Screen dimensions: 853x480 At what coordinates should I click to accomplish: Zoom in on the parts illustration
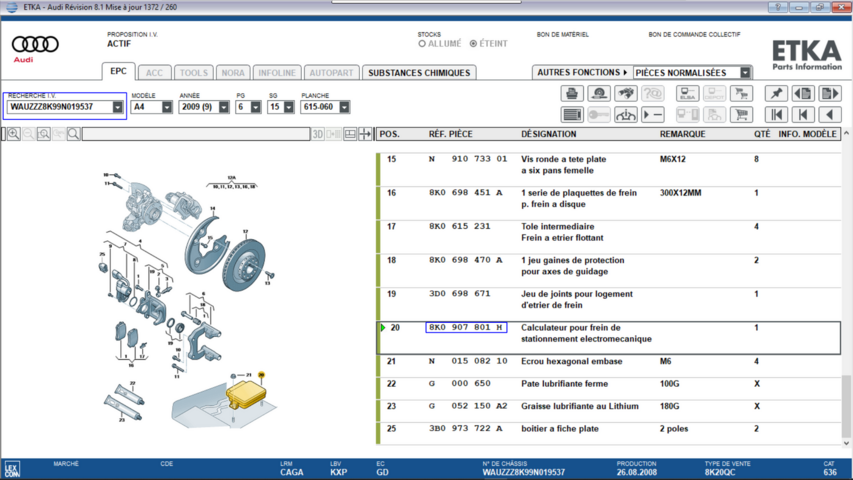[x=14, y=134]
